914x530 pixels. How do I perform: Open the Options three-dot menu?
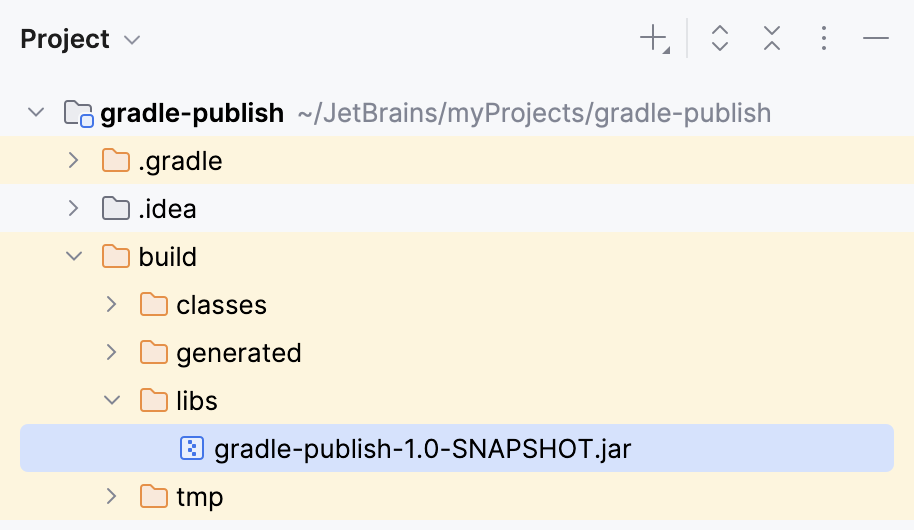pyautogui.click(x=824, y=39)
